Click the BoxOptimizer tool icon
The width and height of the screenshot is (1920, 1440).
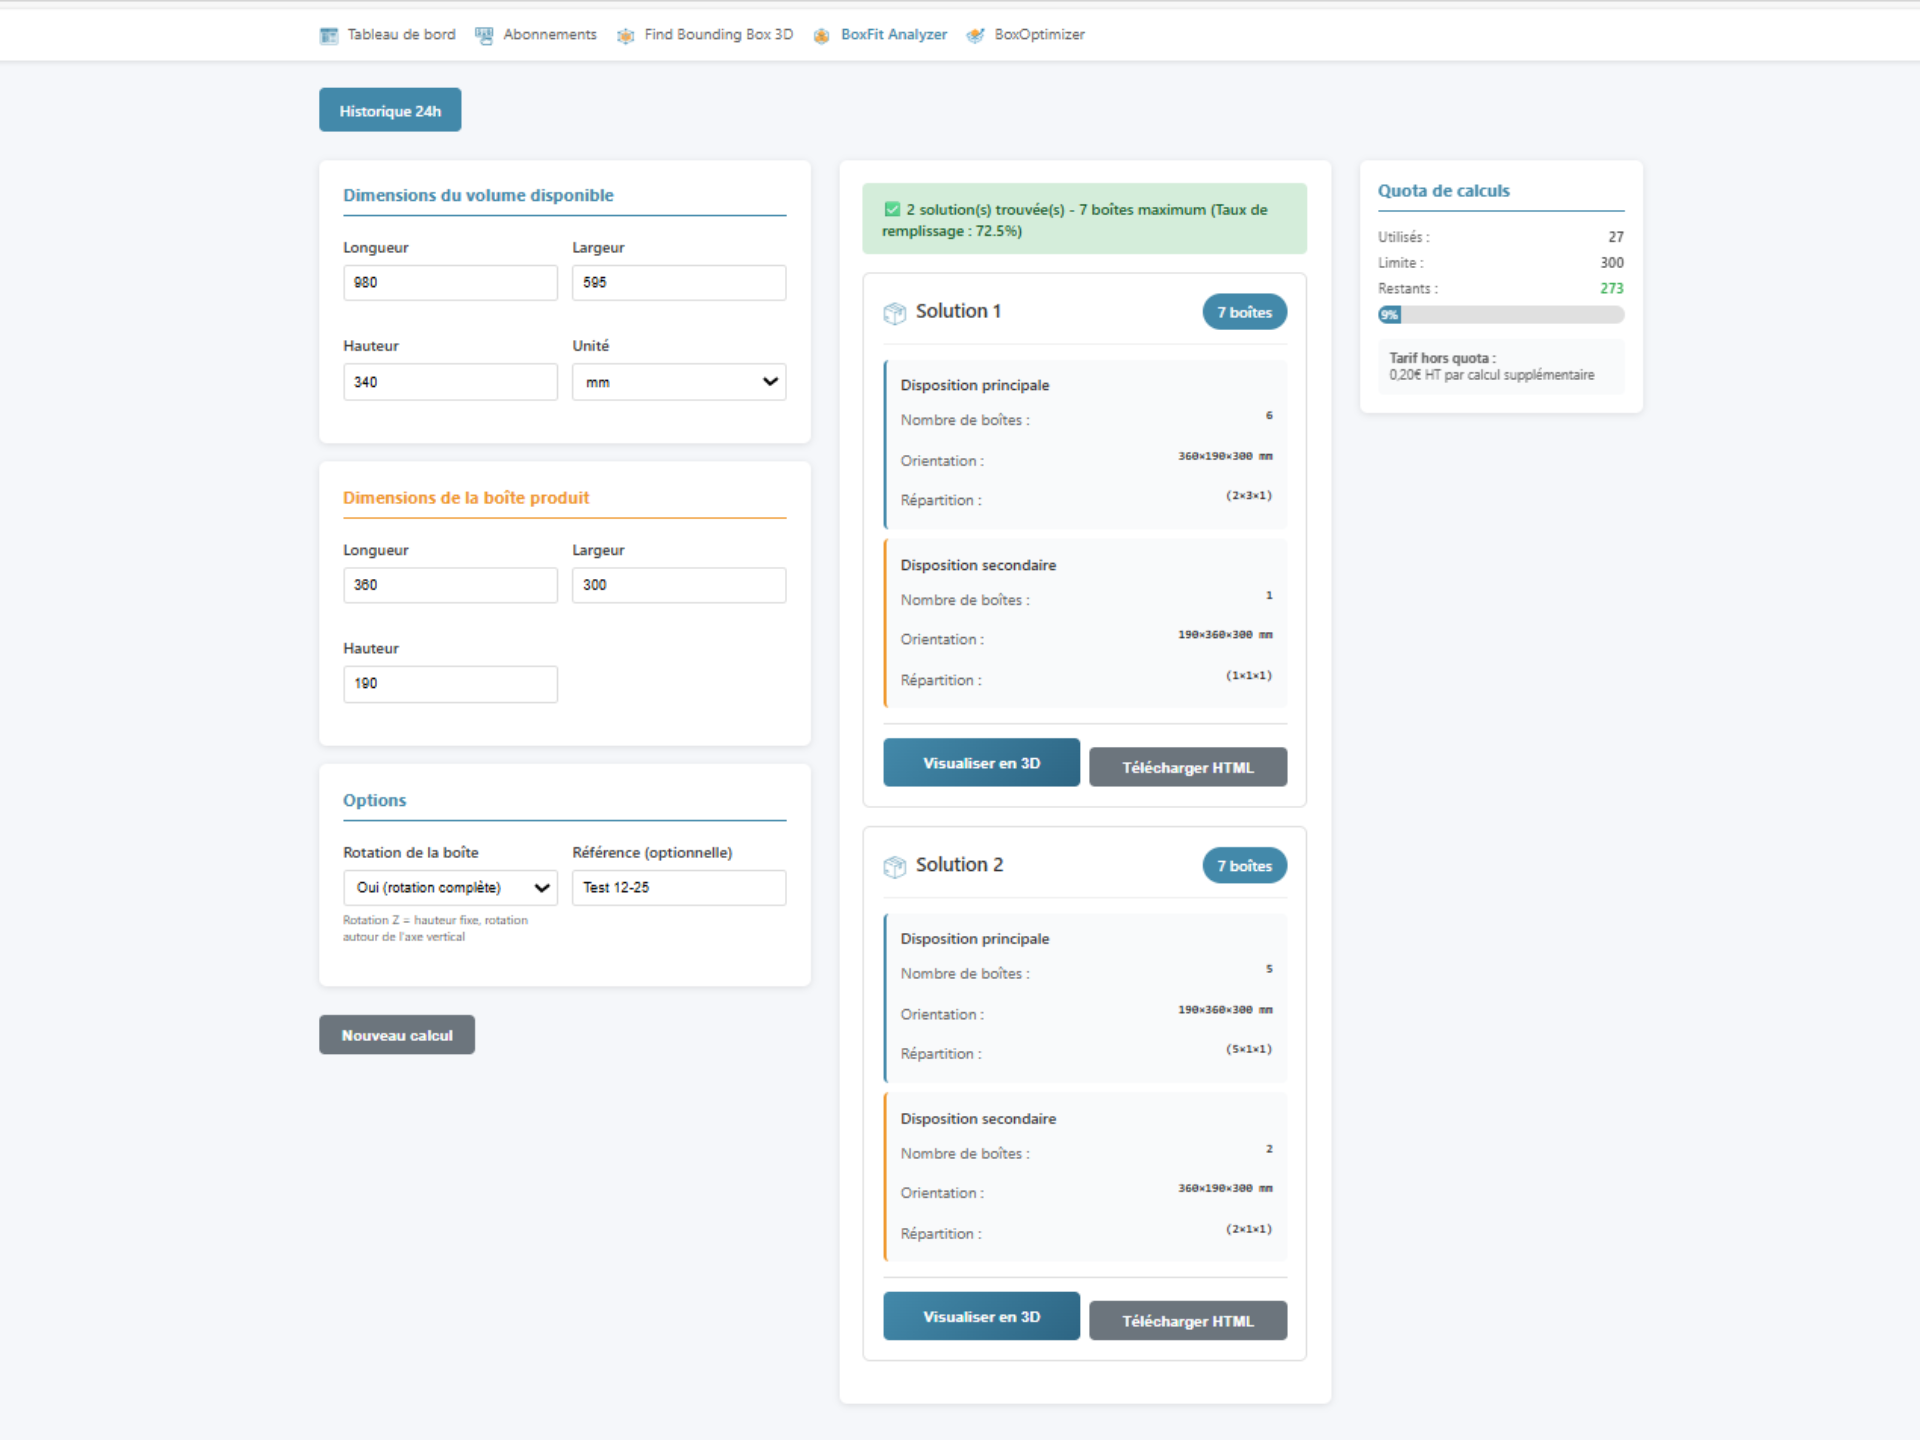(975, 34)
